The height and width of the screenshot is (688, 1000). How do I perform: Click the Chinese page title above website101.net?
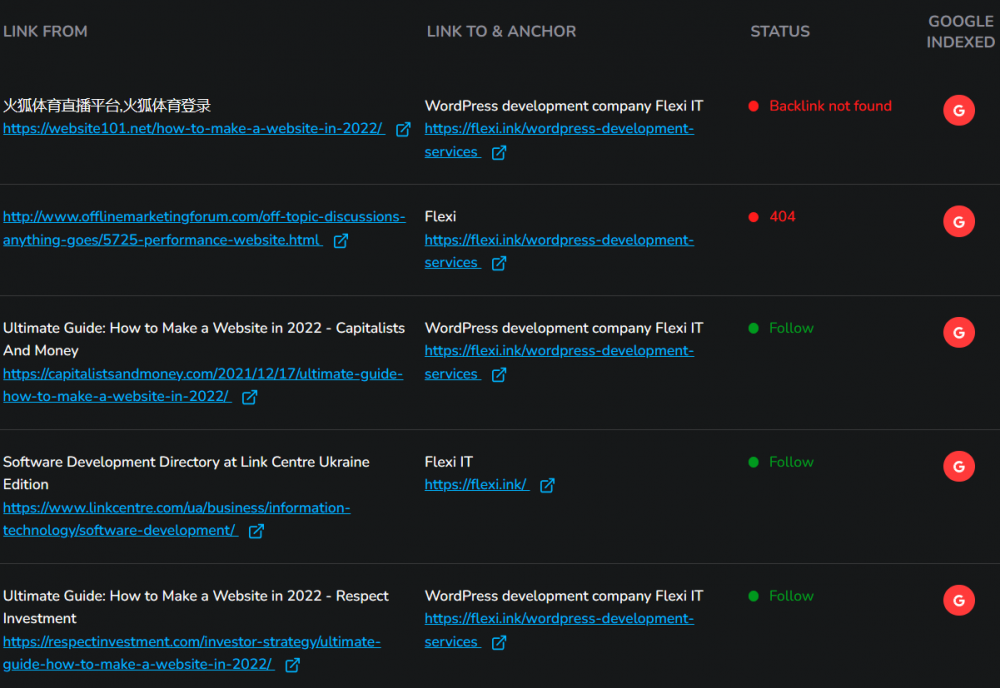107,105
